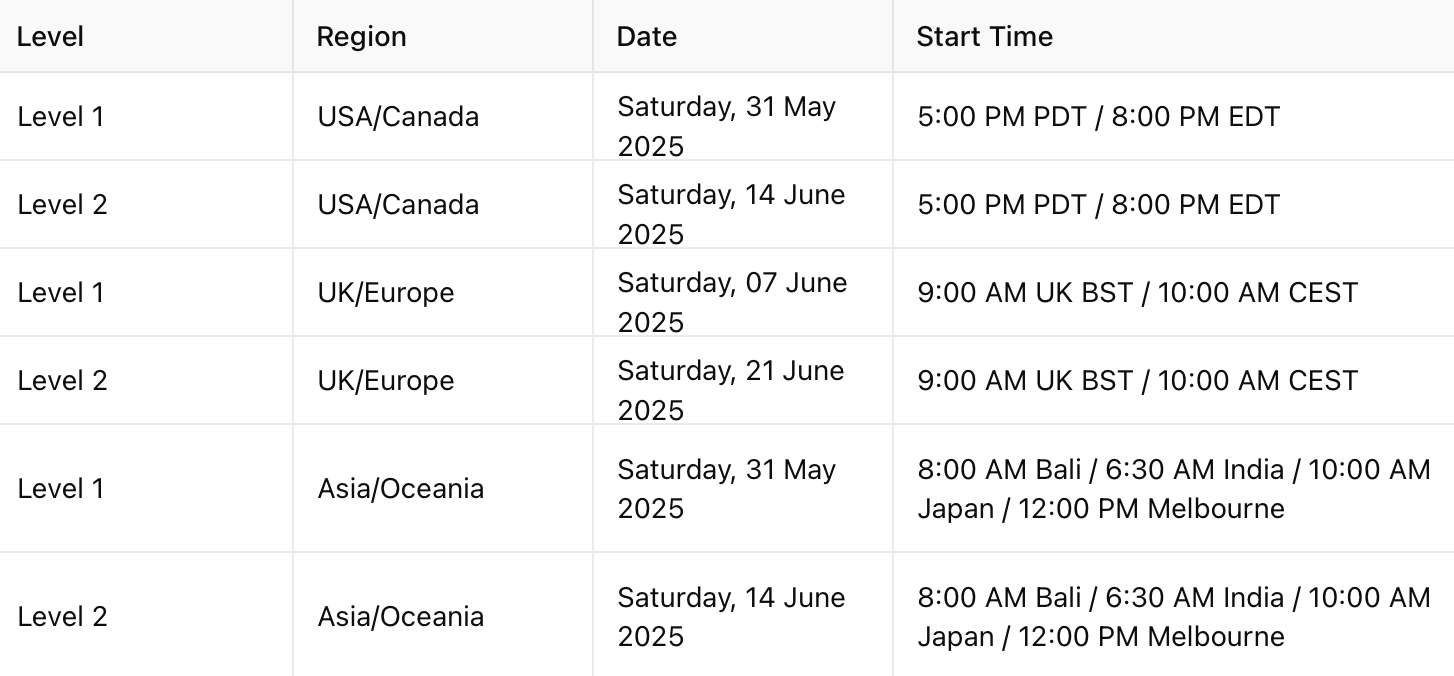Viewport: 1454px width, 676px height.
Task: Click UK/Europe region for Level 1 row
Action: (x=386, y=293)
